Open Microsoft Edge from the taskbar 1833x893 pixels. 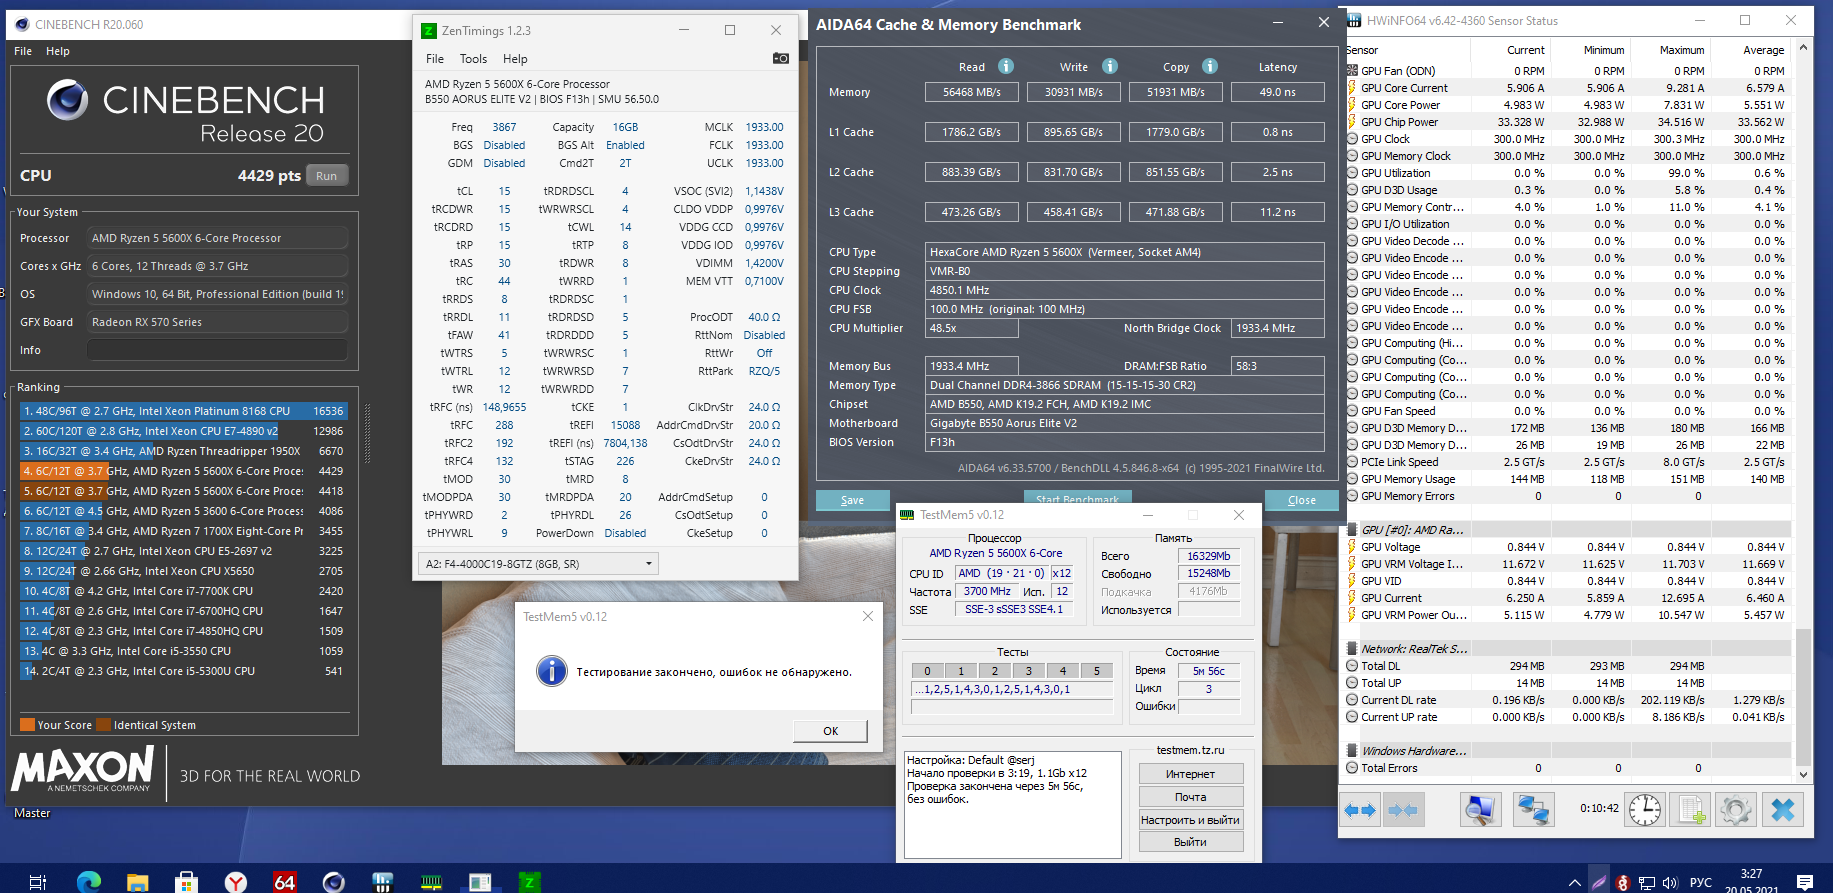[89, 881]
